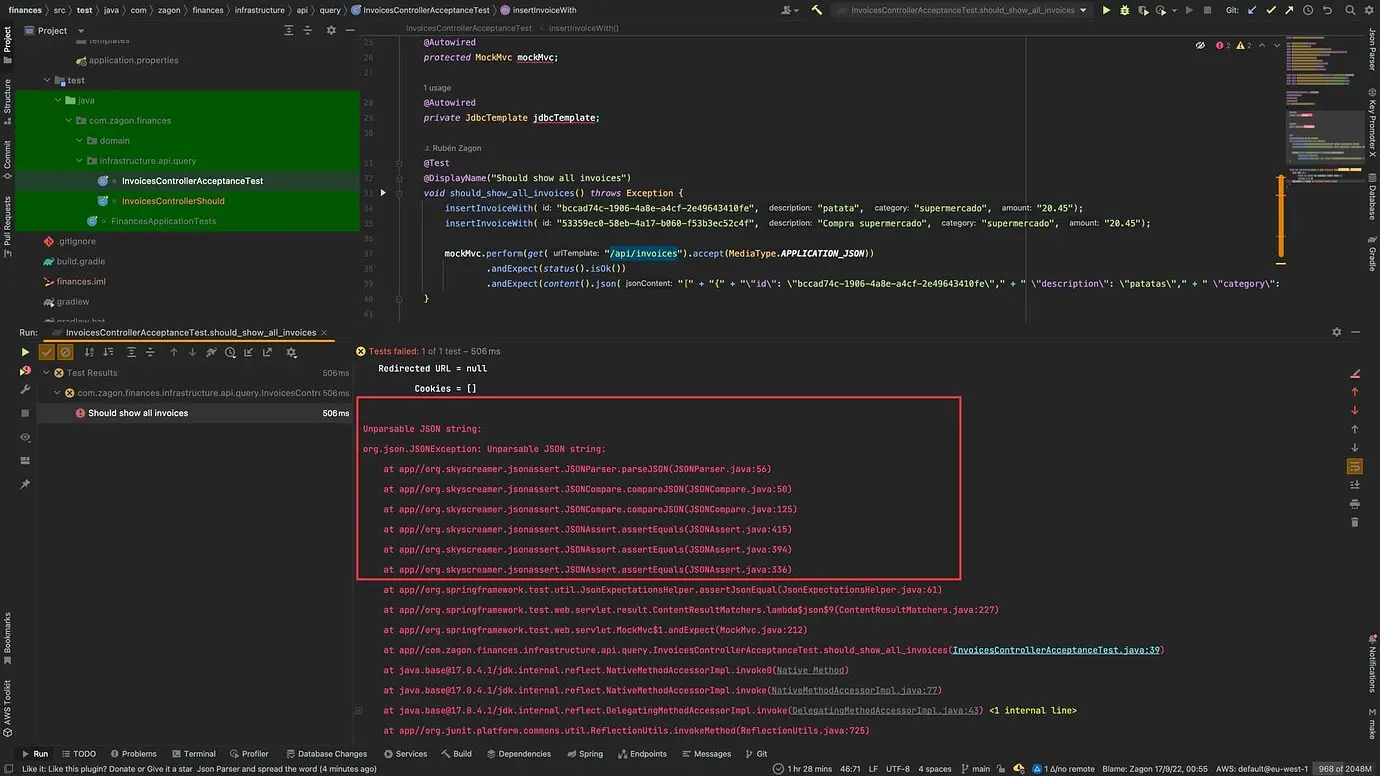This screenshot has height=776, width=1380.
Task: Open test runner settings gear
Action: [x=292, y=352]
